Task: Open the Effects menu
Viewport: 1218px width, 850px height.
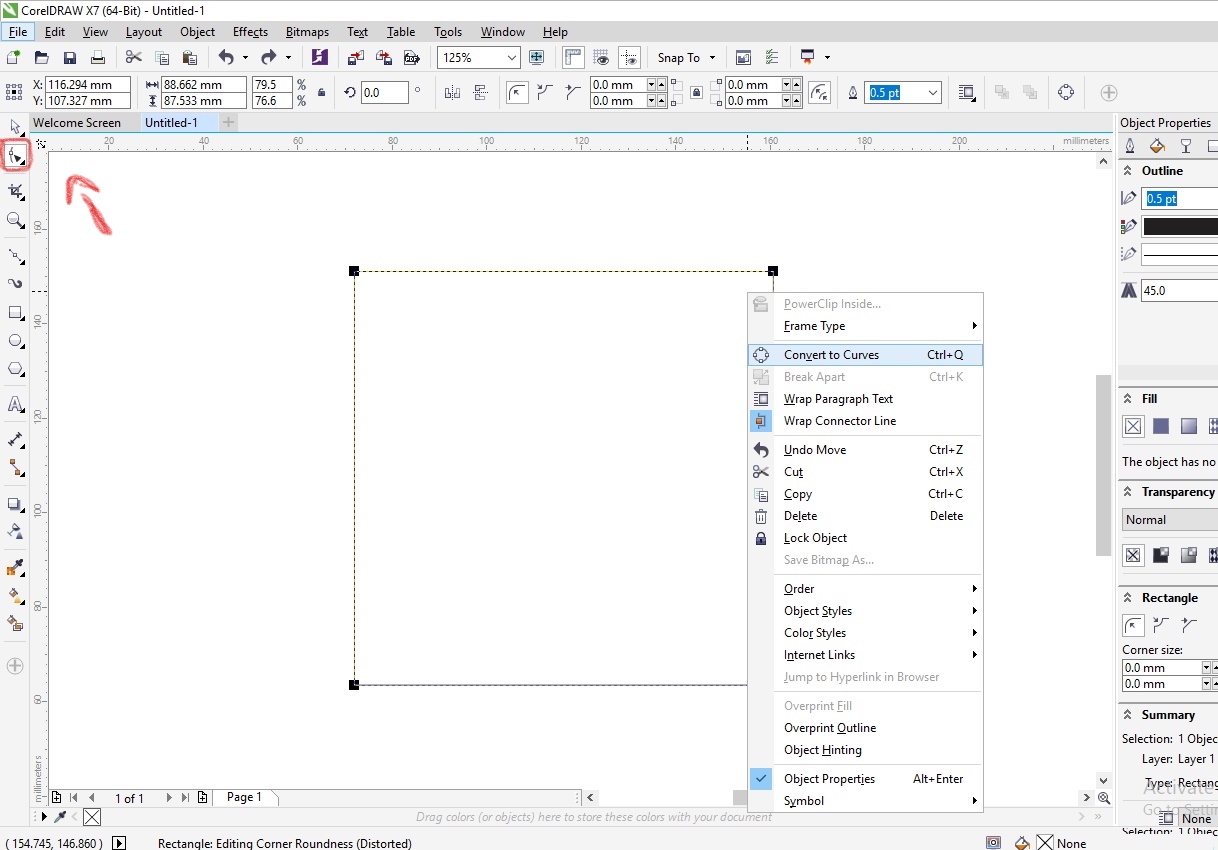Action: point(250,32)
